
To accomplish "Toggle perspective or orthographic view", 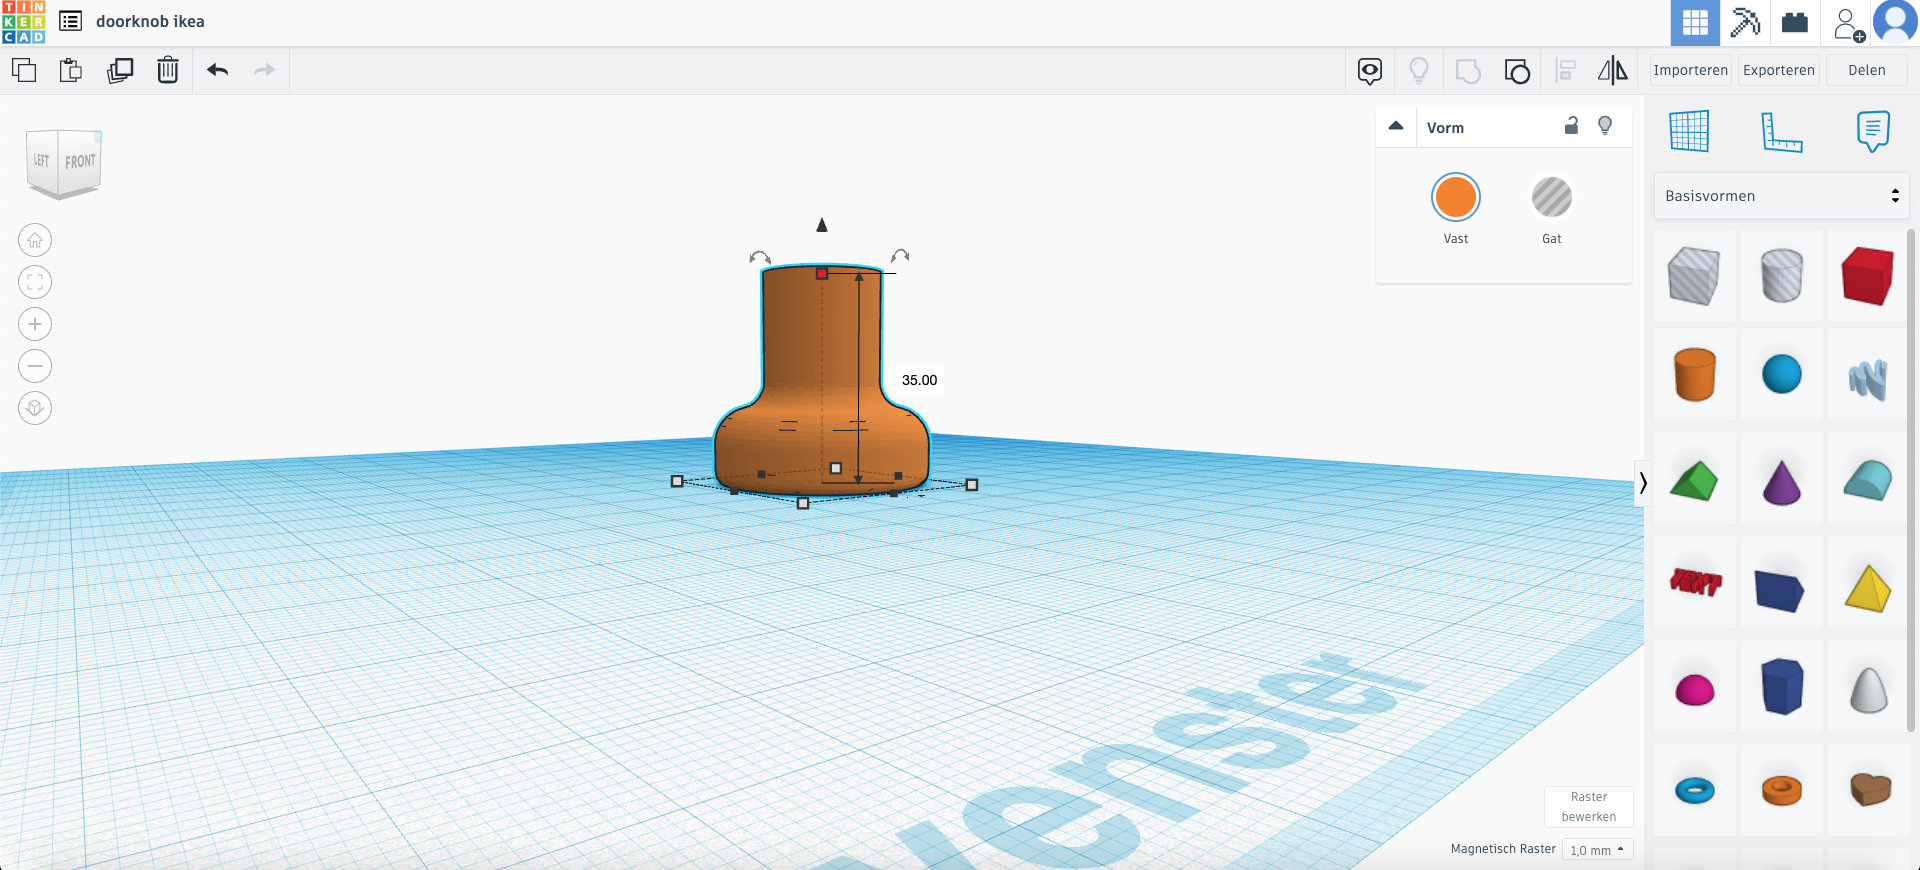I will [35, 408].
